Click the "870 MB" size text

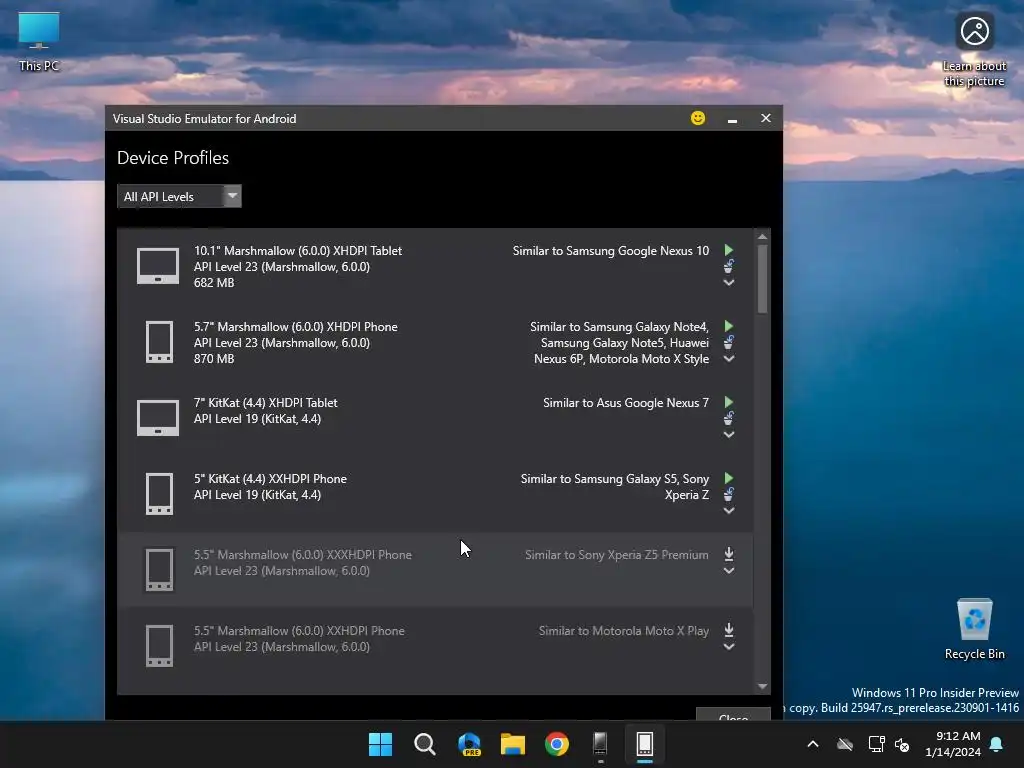point(214,359)
